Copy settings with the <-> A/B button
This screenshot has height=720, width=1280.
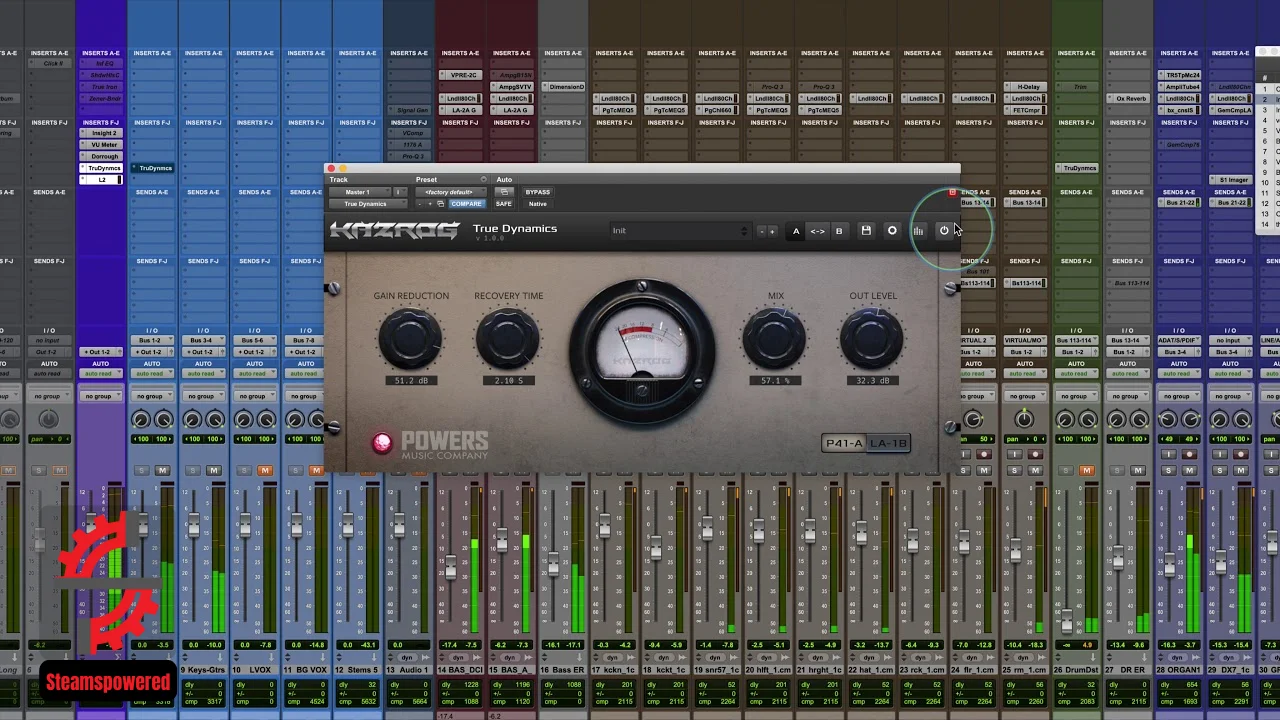(818, 231)
